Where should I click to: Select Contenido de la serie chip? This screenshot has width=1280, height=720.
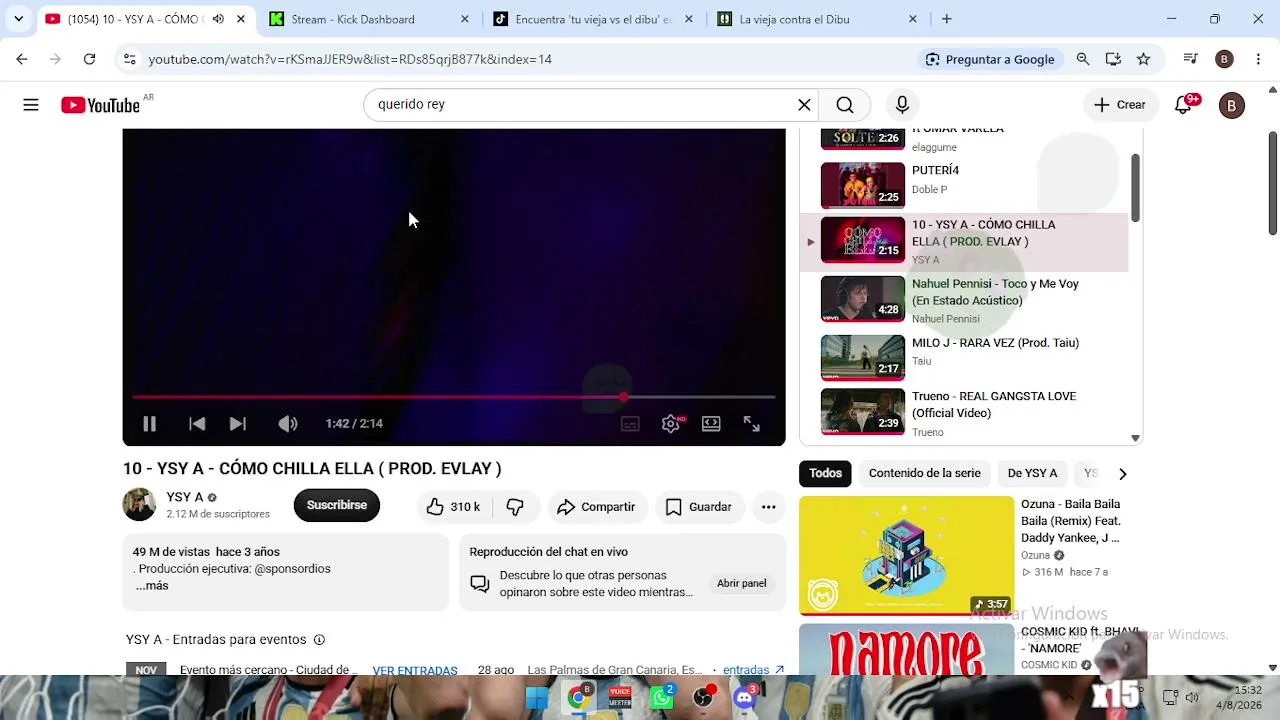coord(925,474)
